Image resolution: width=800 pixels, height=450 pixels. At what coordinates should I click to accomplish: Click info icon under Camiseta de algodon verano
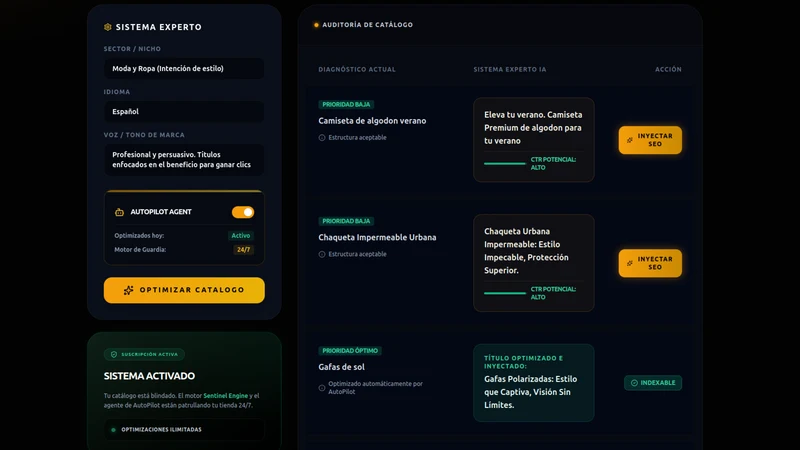322,138
